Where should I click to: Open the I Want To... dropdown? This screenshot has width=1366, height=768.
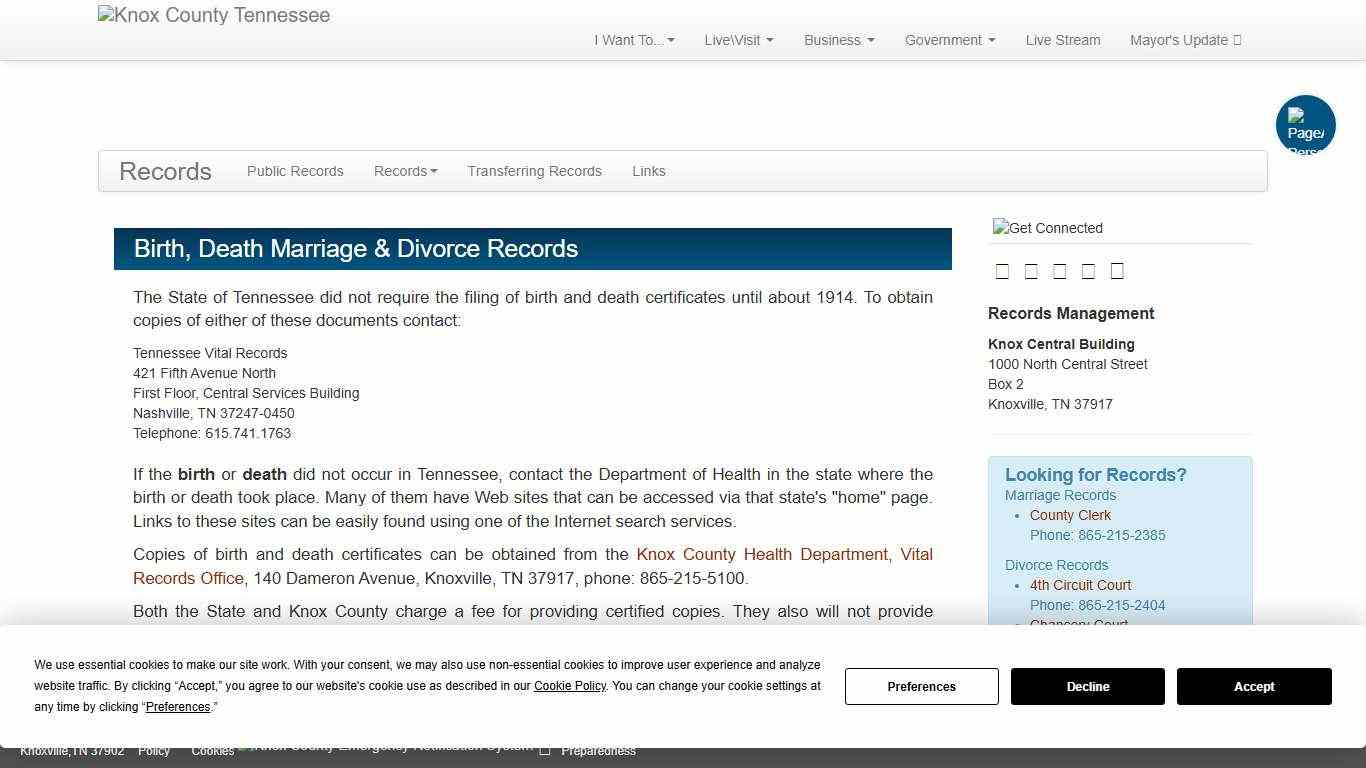633,40
